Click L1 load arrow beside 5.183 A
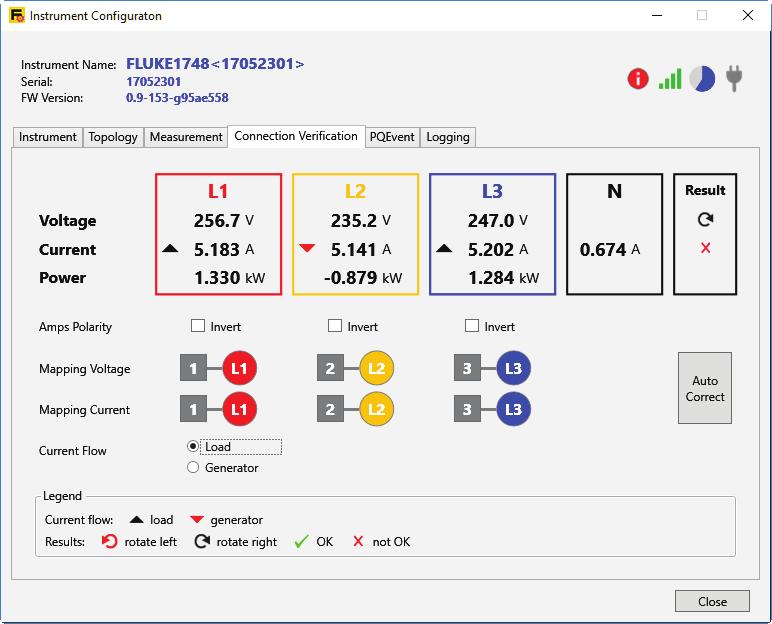Screen dimensions: 772x624 coord(170,248)
